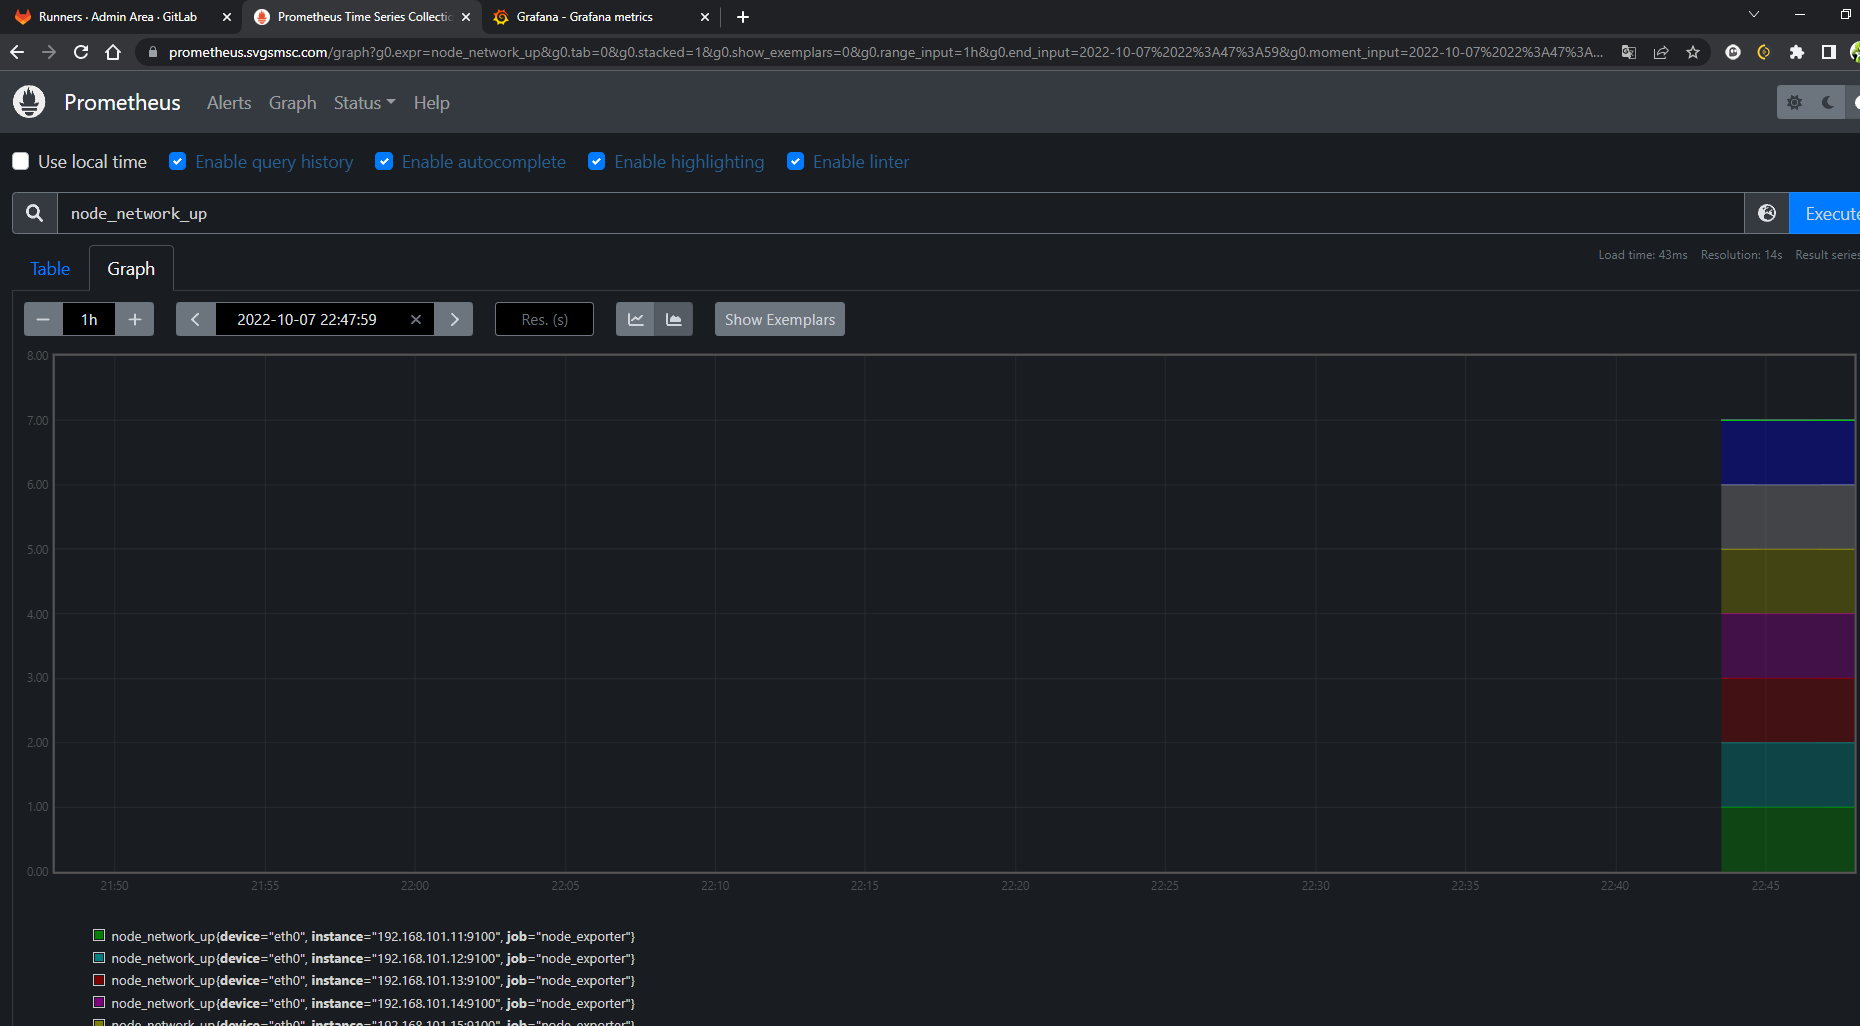Open the metrics explorer globe icon
The image size is (1860, 1026).
[1766, 212]
